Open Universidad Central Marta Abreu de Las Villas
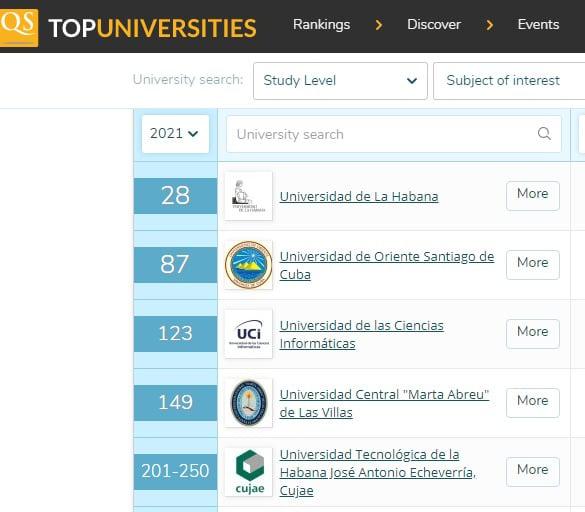585x512 pixels. click(x=384, y=403)
